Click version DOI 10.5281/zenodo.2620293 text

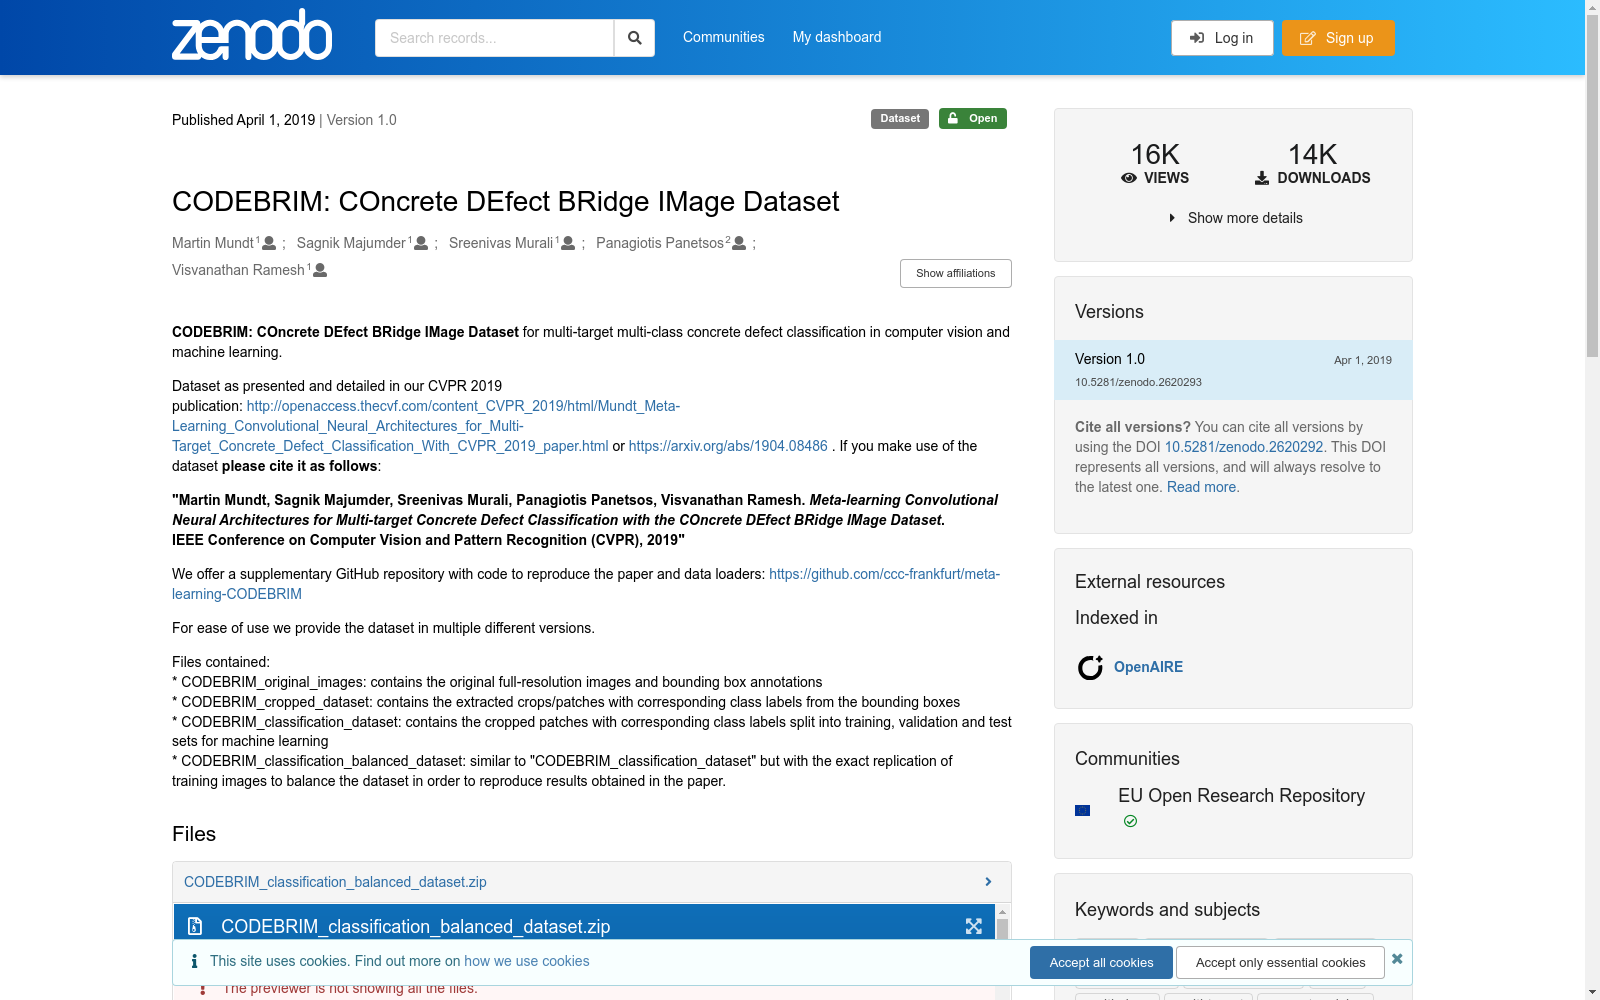(x=1138, y=382)
